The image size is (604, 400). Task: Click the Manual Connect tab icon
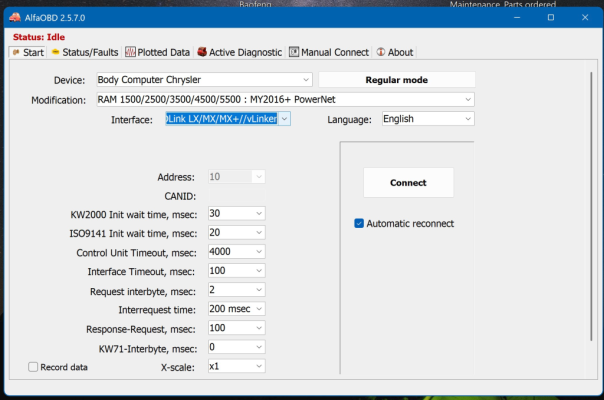click(x=294, y=52)
